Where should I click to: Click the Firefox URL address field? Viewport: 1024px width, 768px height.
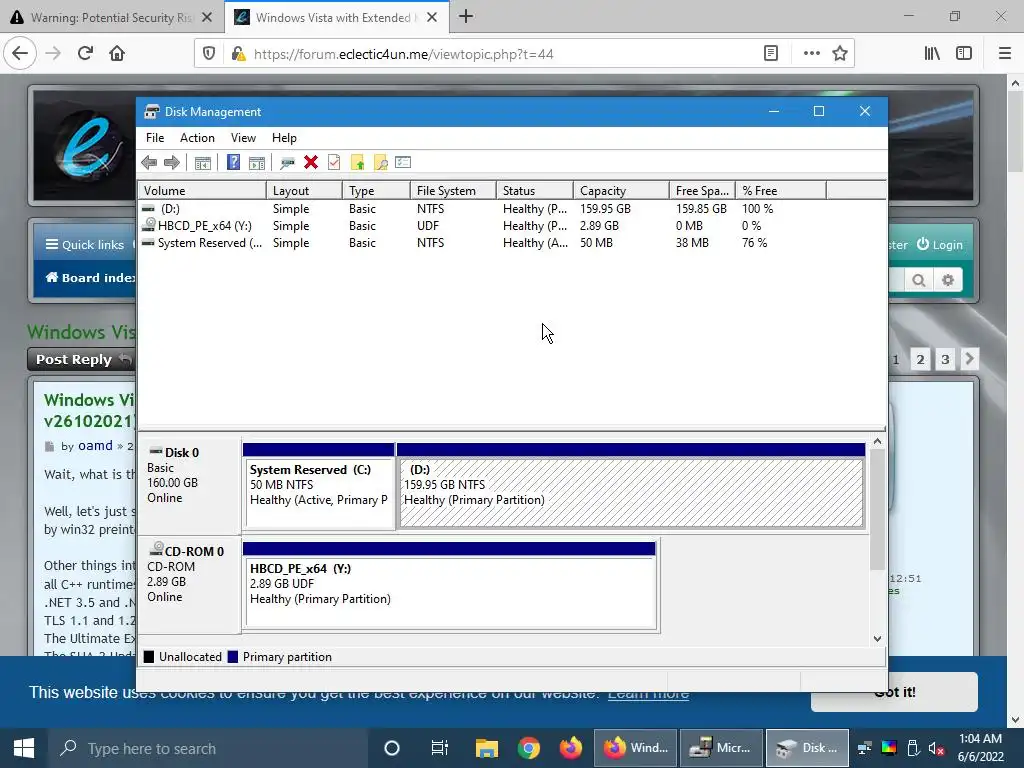pos(503,54)
